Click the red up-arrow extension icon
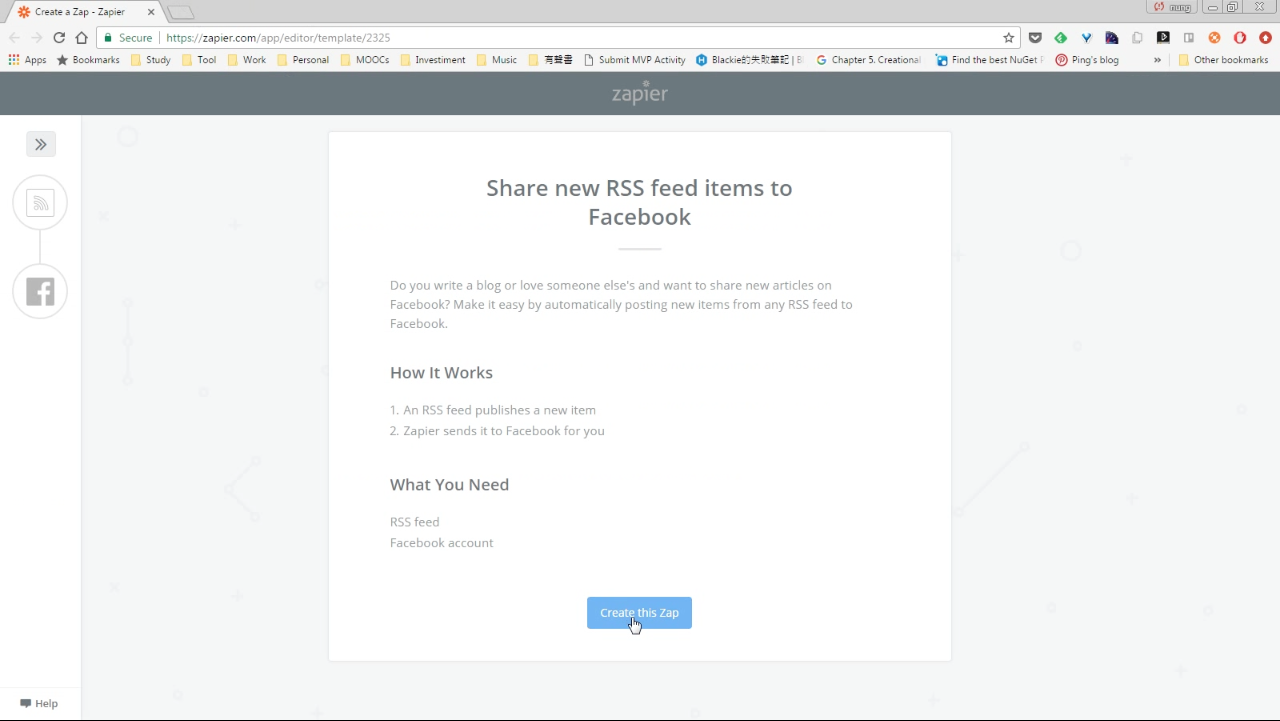The height and width of the screenshot is (721, 1280). point(1265,37)
